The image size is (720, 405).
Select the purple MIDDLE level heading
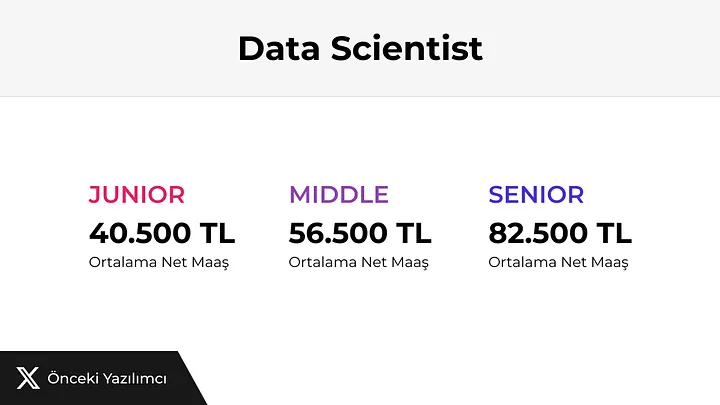(x=339, y=194)
